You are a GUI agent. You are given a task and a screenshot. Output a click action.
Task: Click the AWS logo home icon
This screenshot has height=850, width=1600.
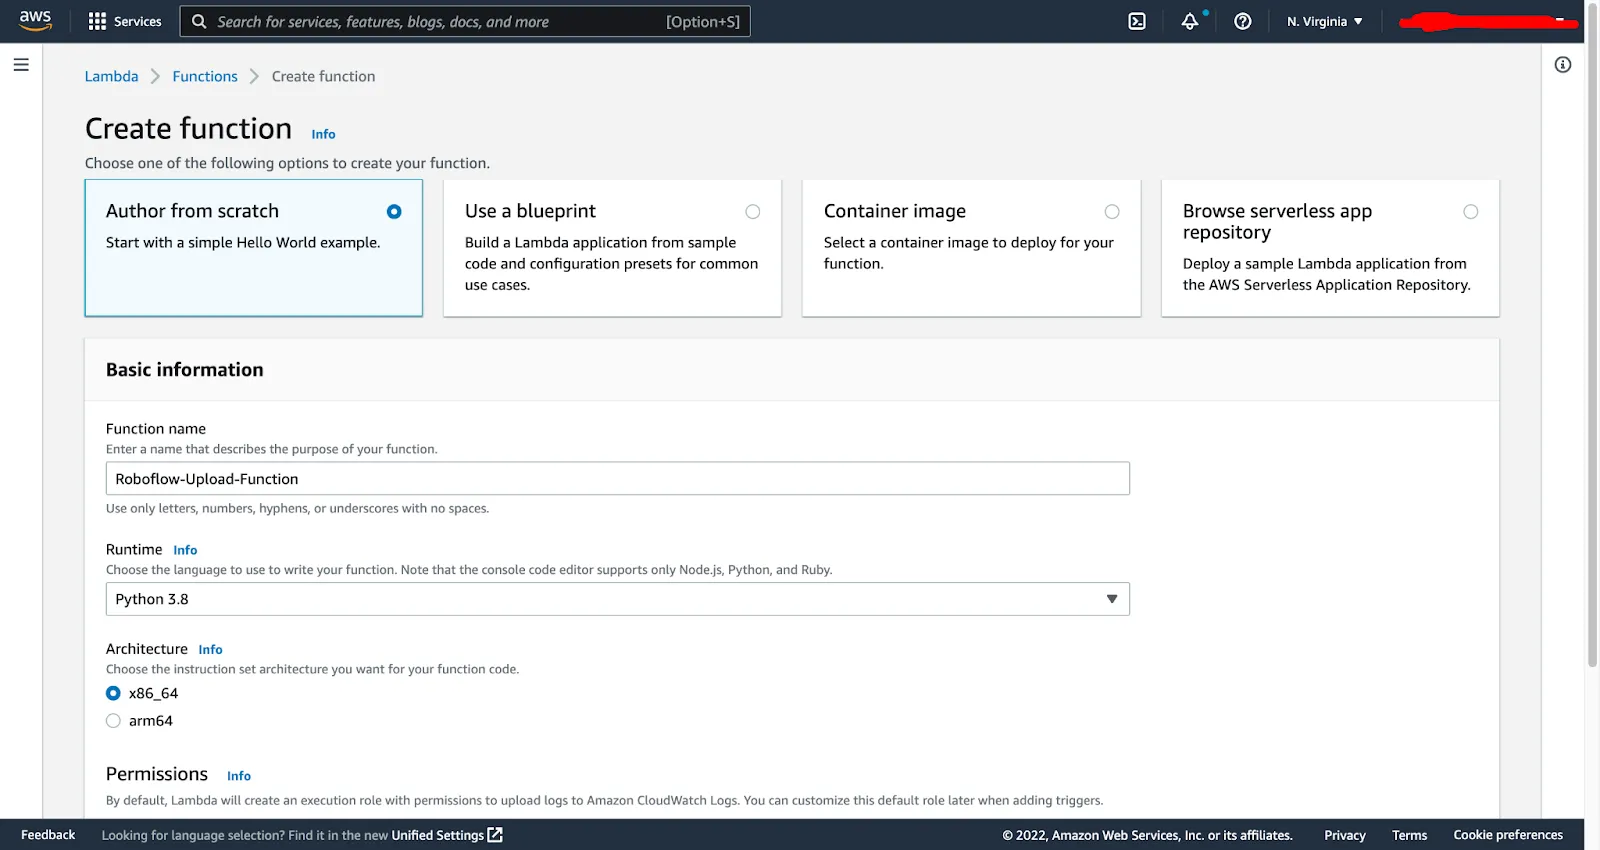coord(35,21)
